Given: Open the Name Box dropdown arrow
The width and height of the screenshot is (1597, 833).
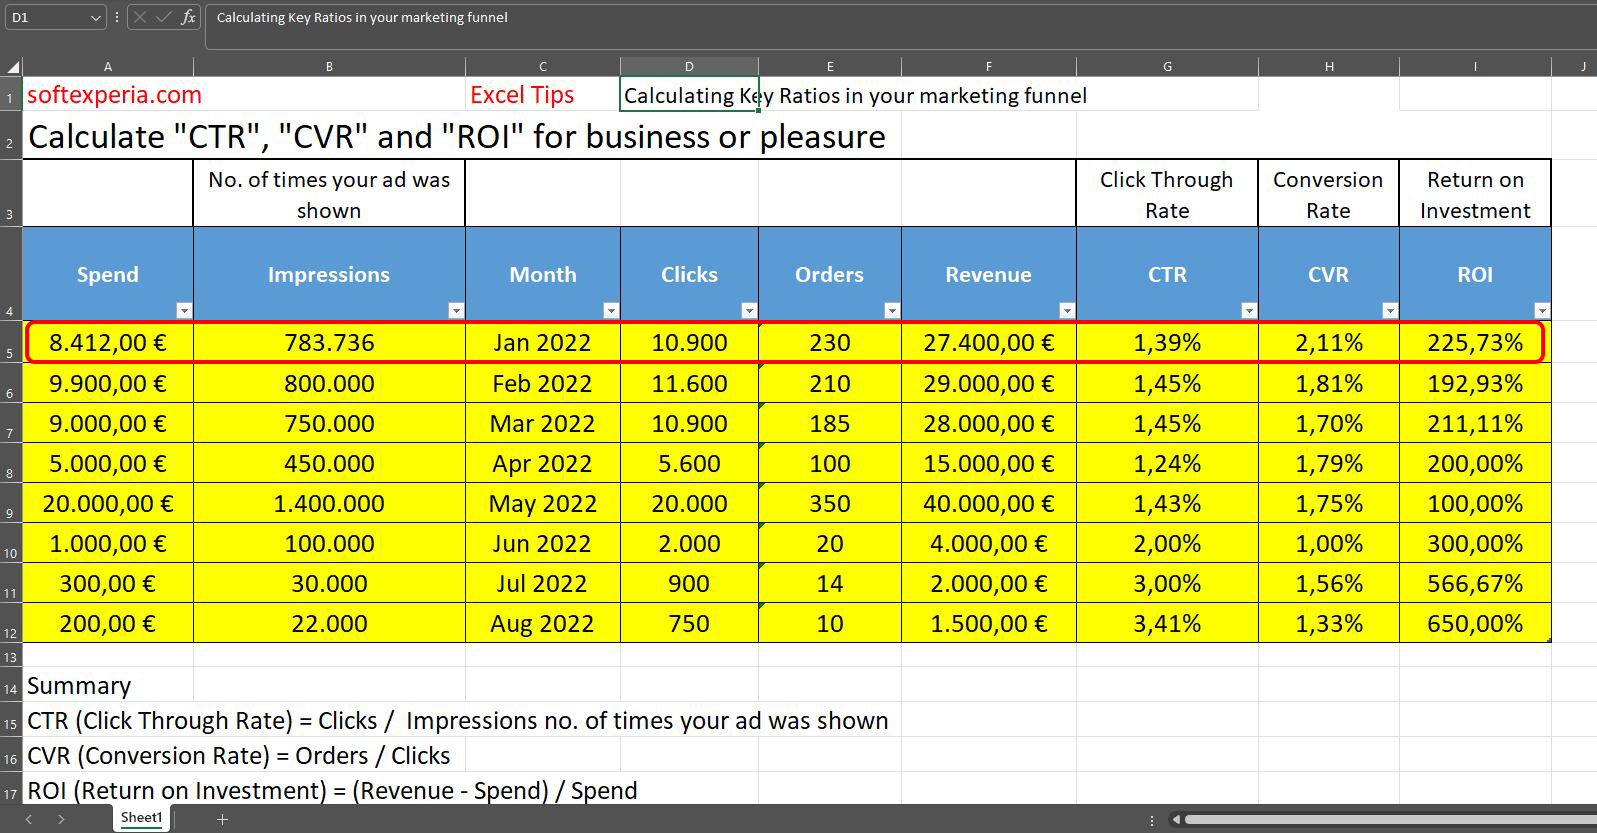Looking at the screenshot, I should pyautogui.click(x=95, y=18).
